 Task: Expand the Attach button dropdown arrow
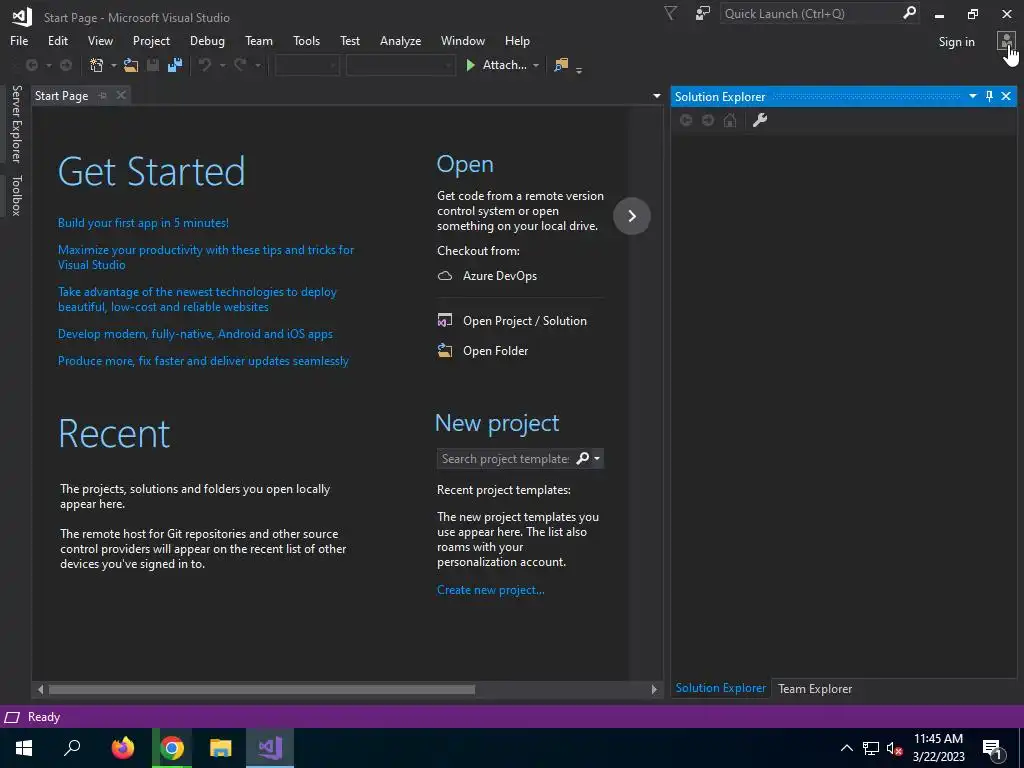[536, 65]
